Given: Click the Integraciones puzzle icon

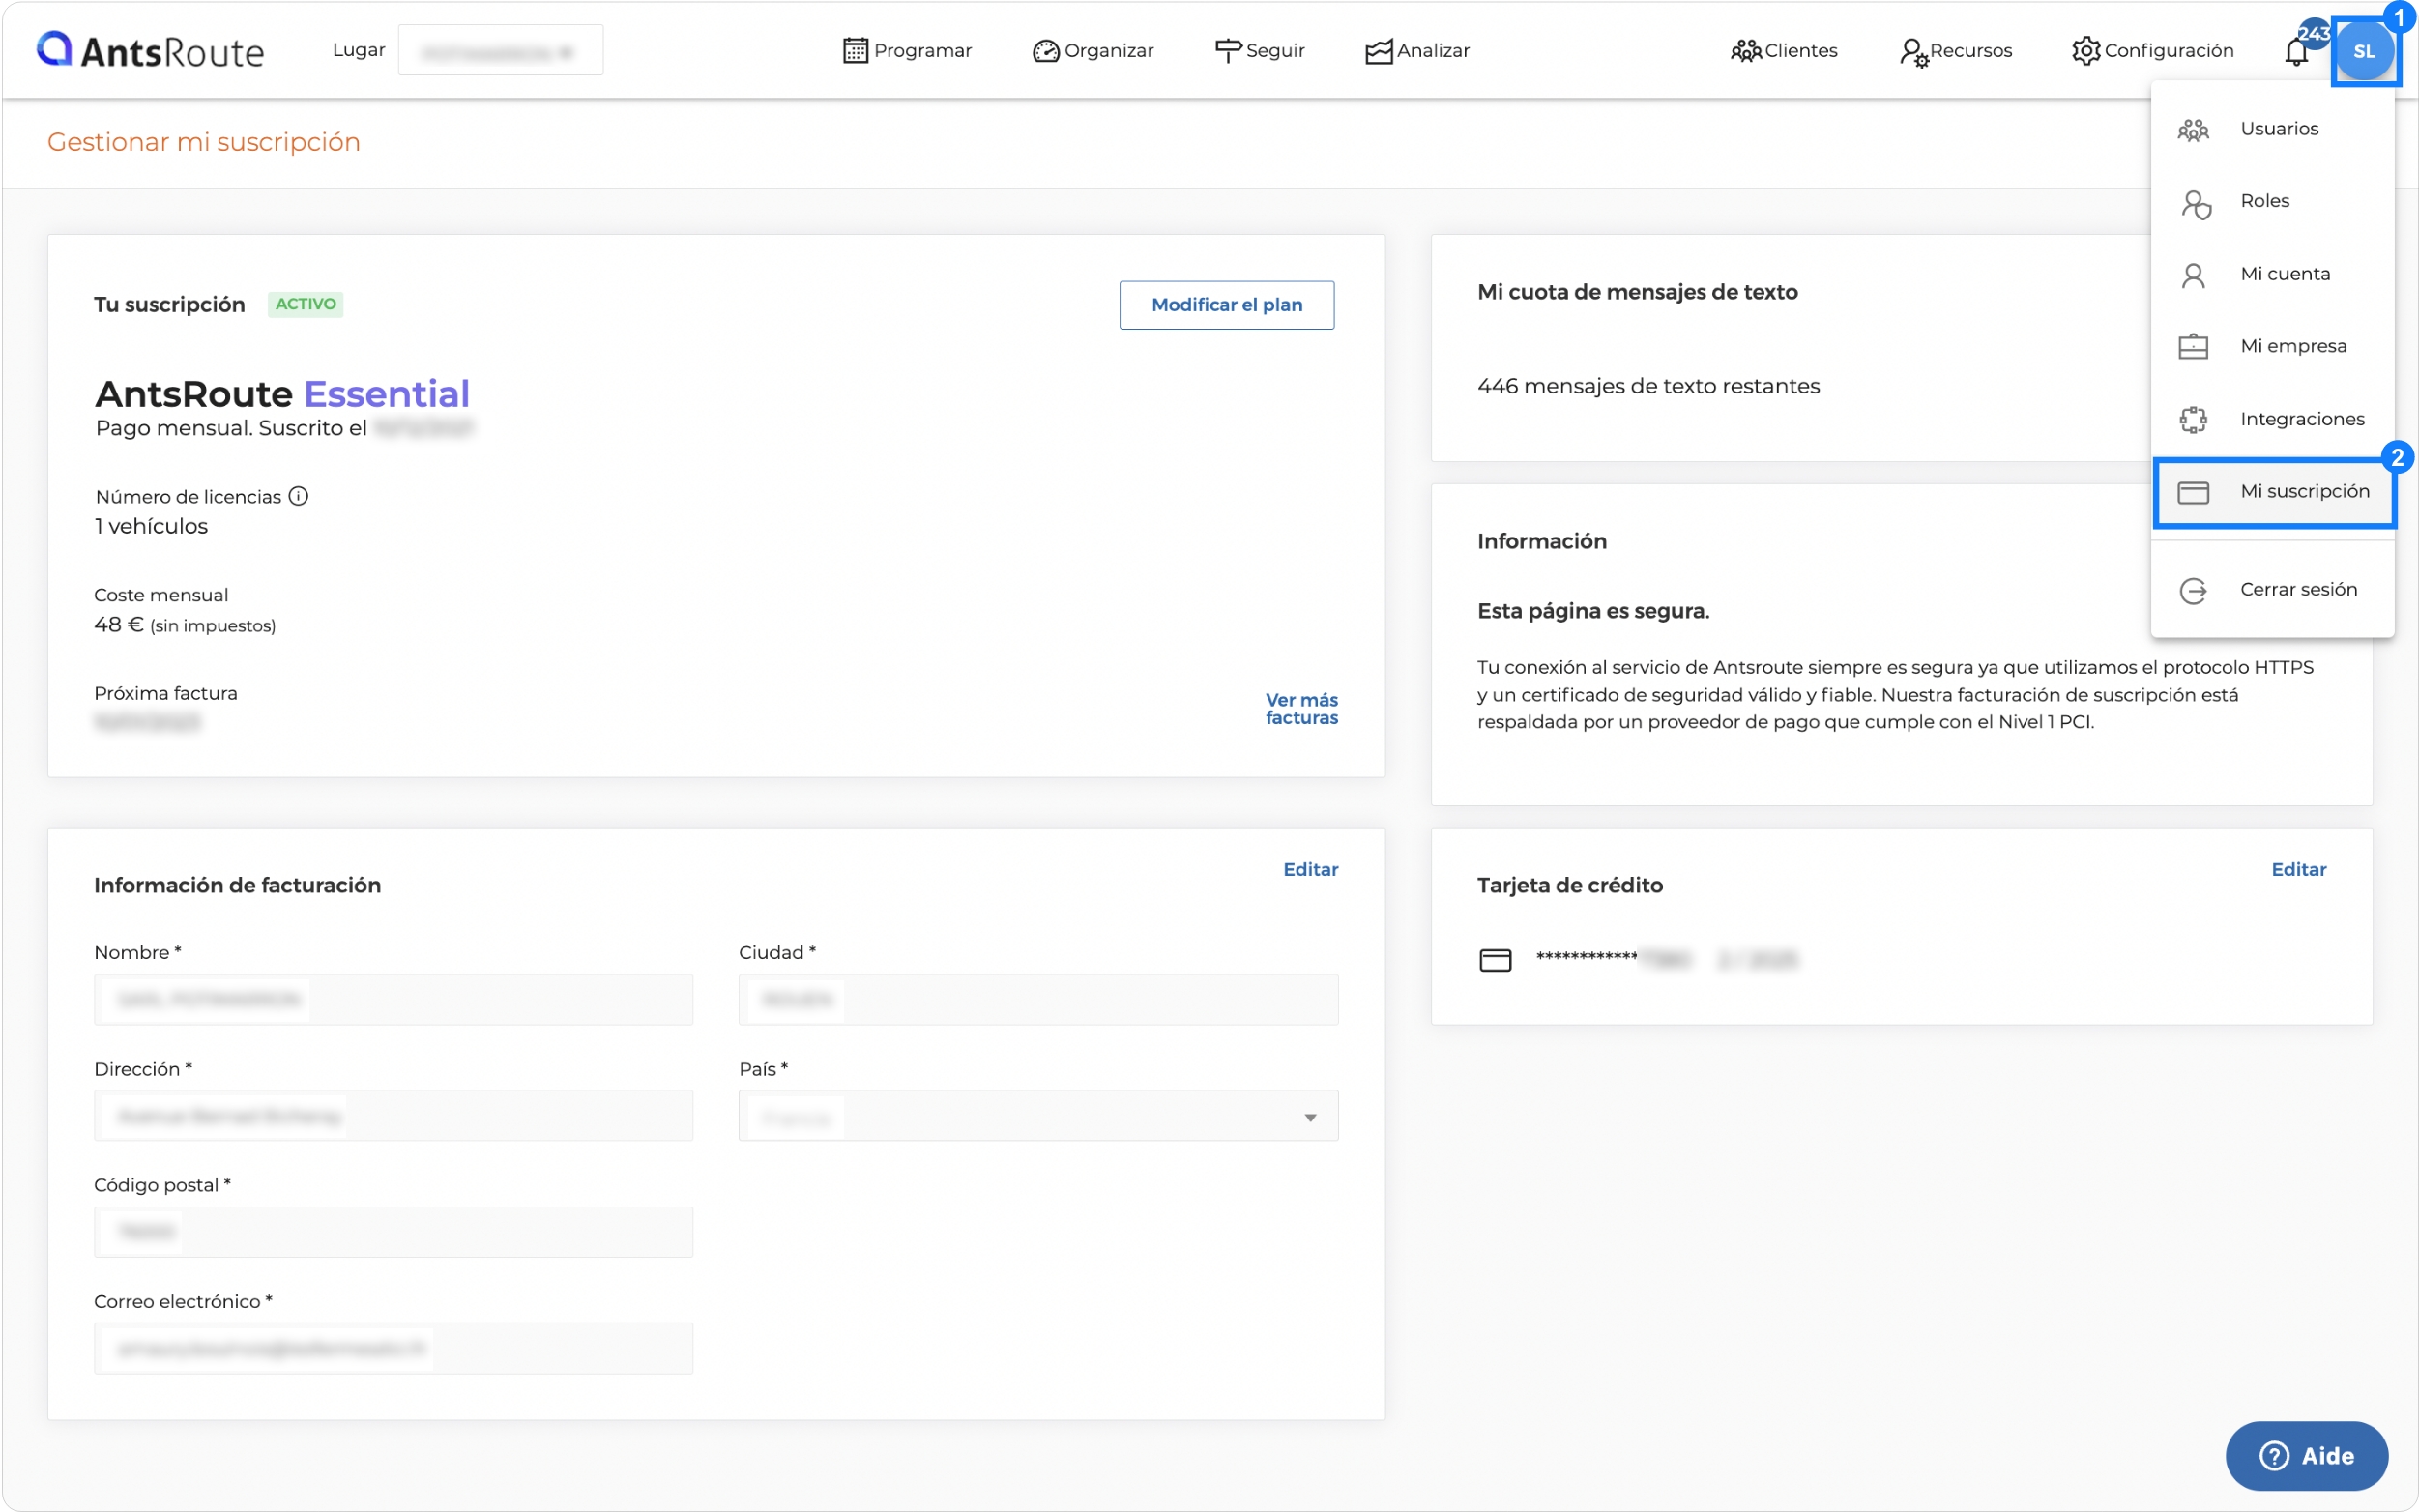Looking at the screenshot, I should (x=2193, y=419).
